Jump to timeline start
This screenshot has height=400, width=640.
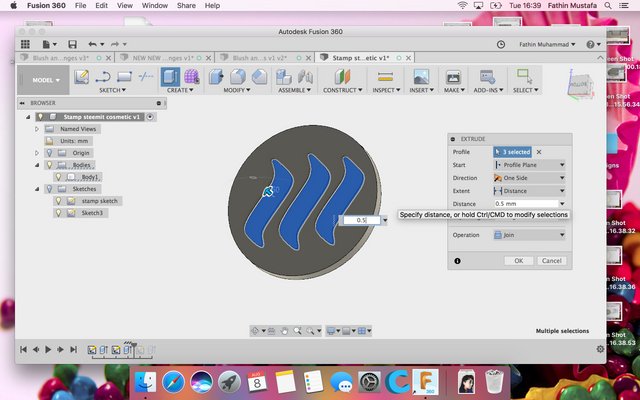[23, 349]
